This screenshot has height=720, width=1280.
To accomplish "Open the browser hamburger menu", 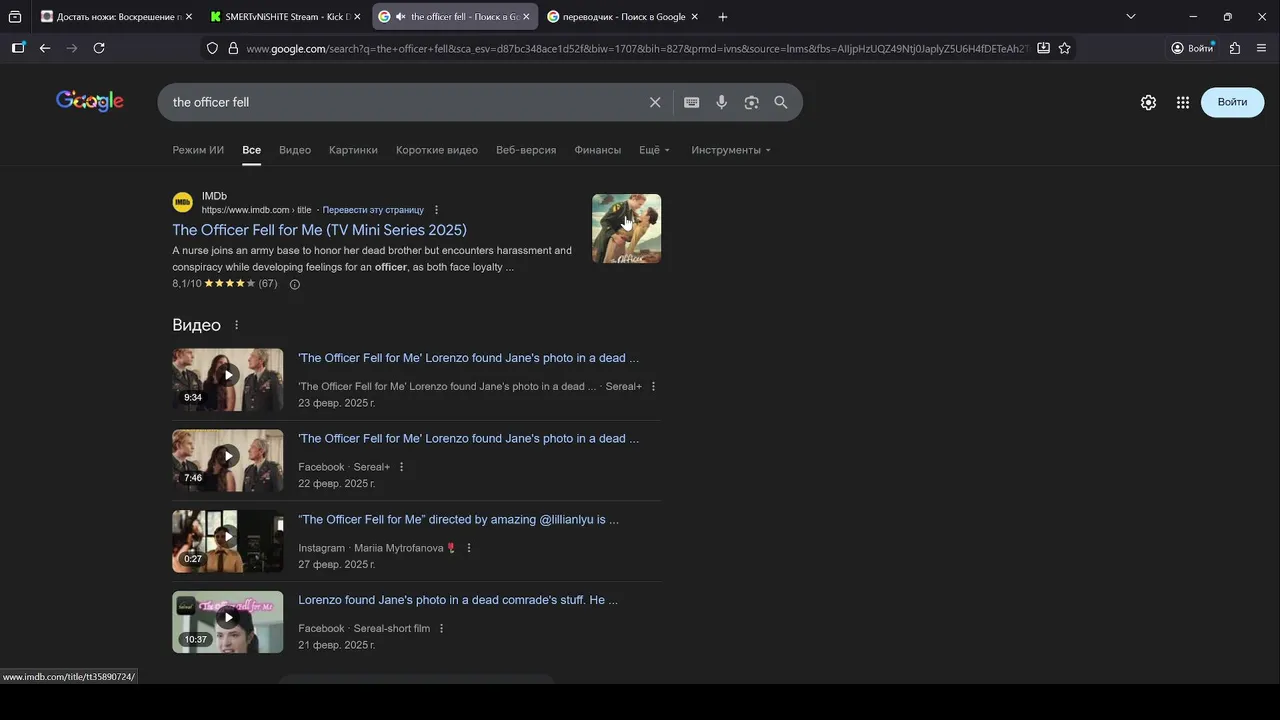I will [x=1261, y=48].
